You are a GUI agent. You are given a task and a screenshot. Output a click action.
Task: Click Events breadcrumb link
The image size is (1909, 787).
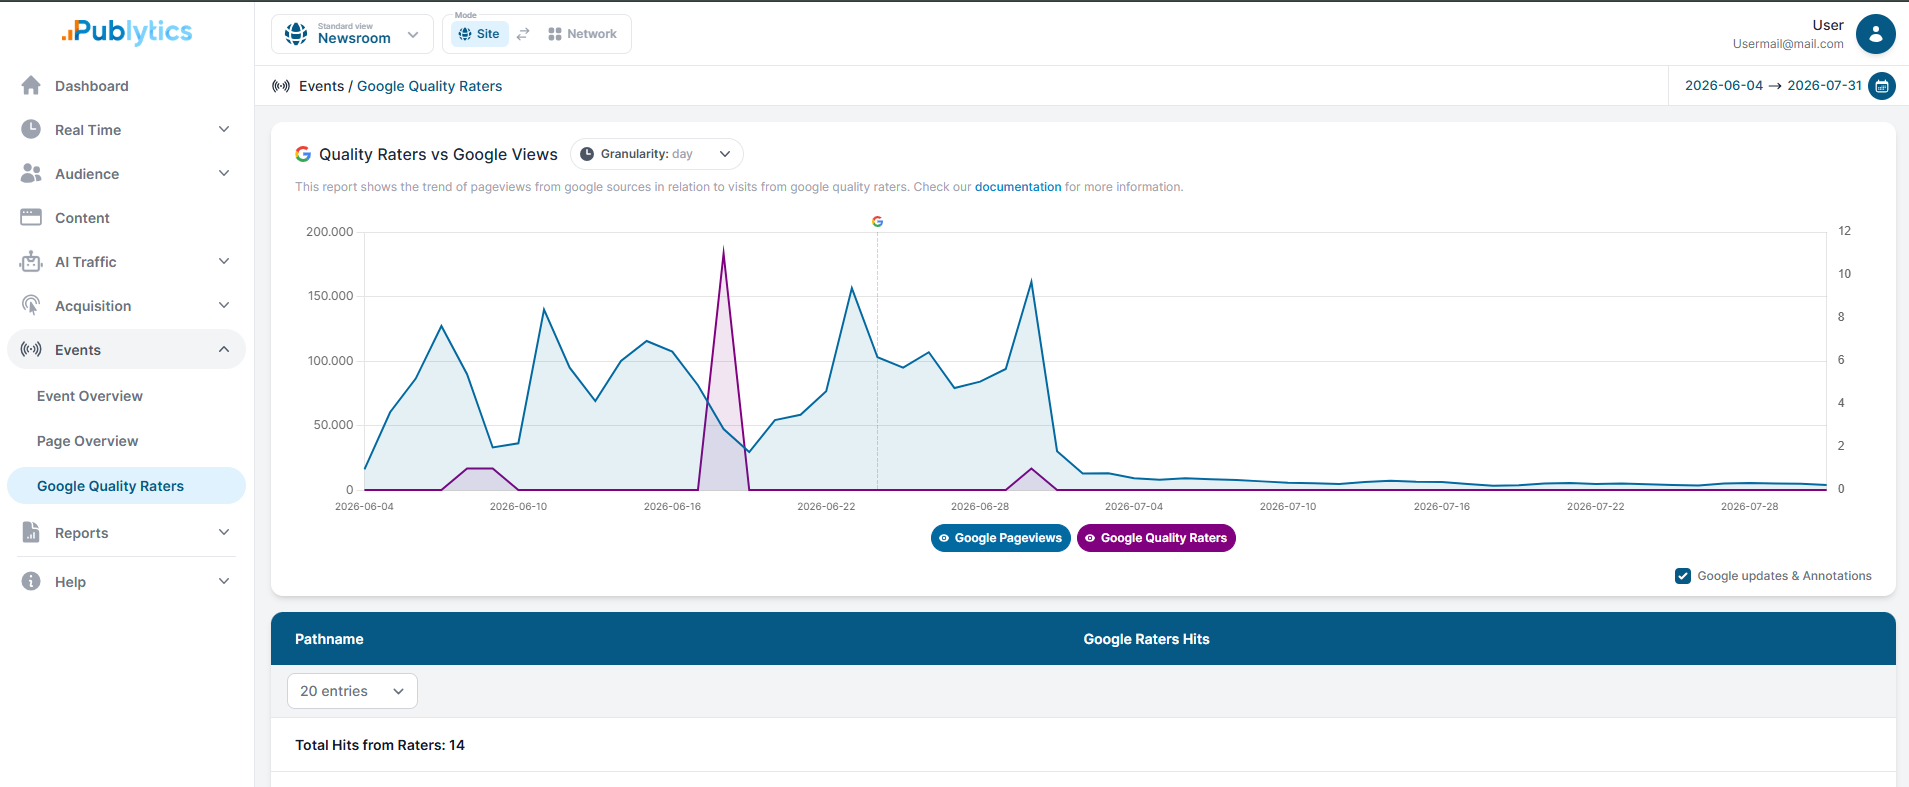pos(321,86)
